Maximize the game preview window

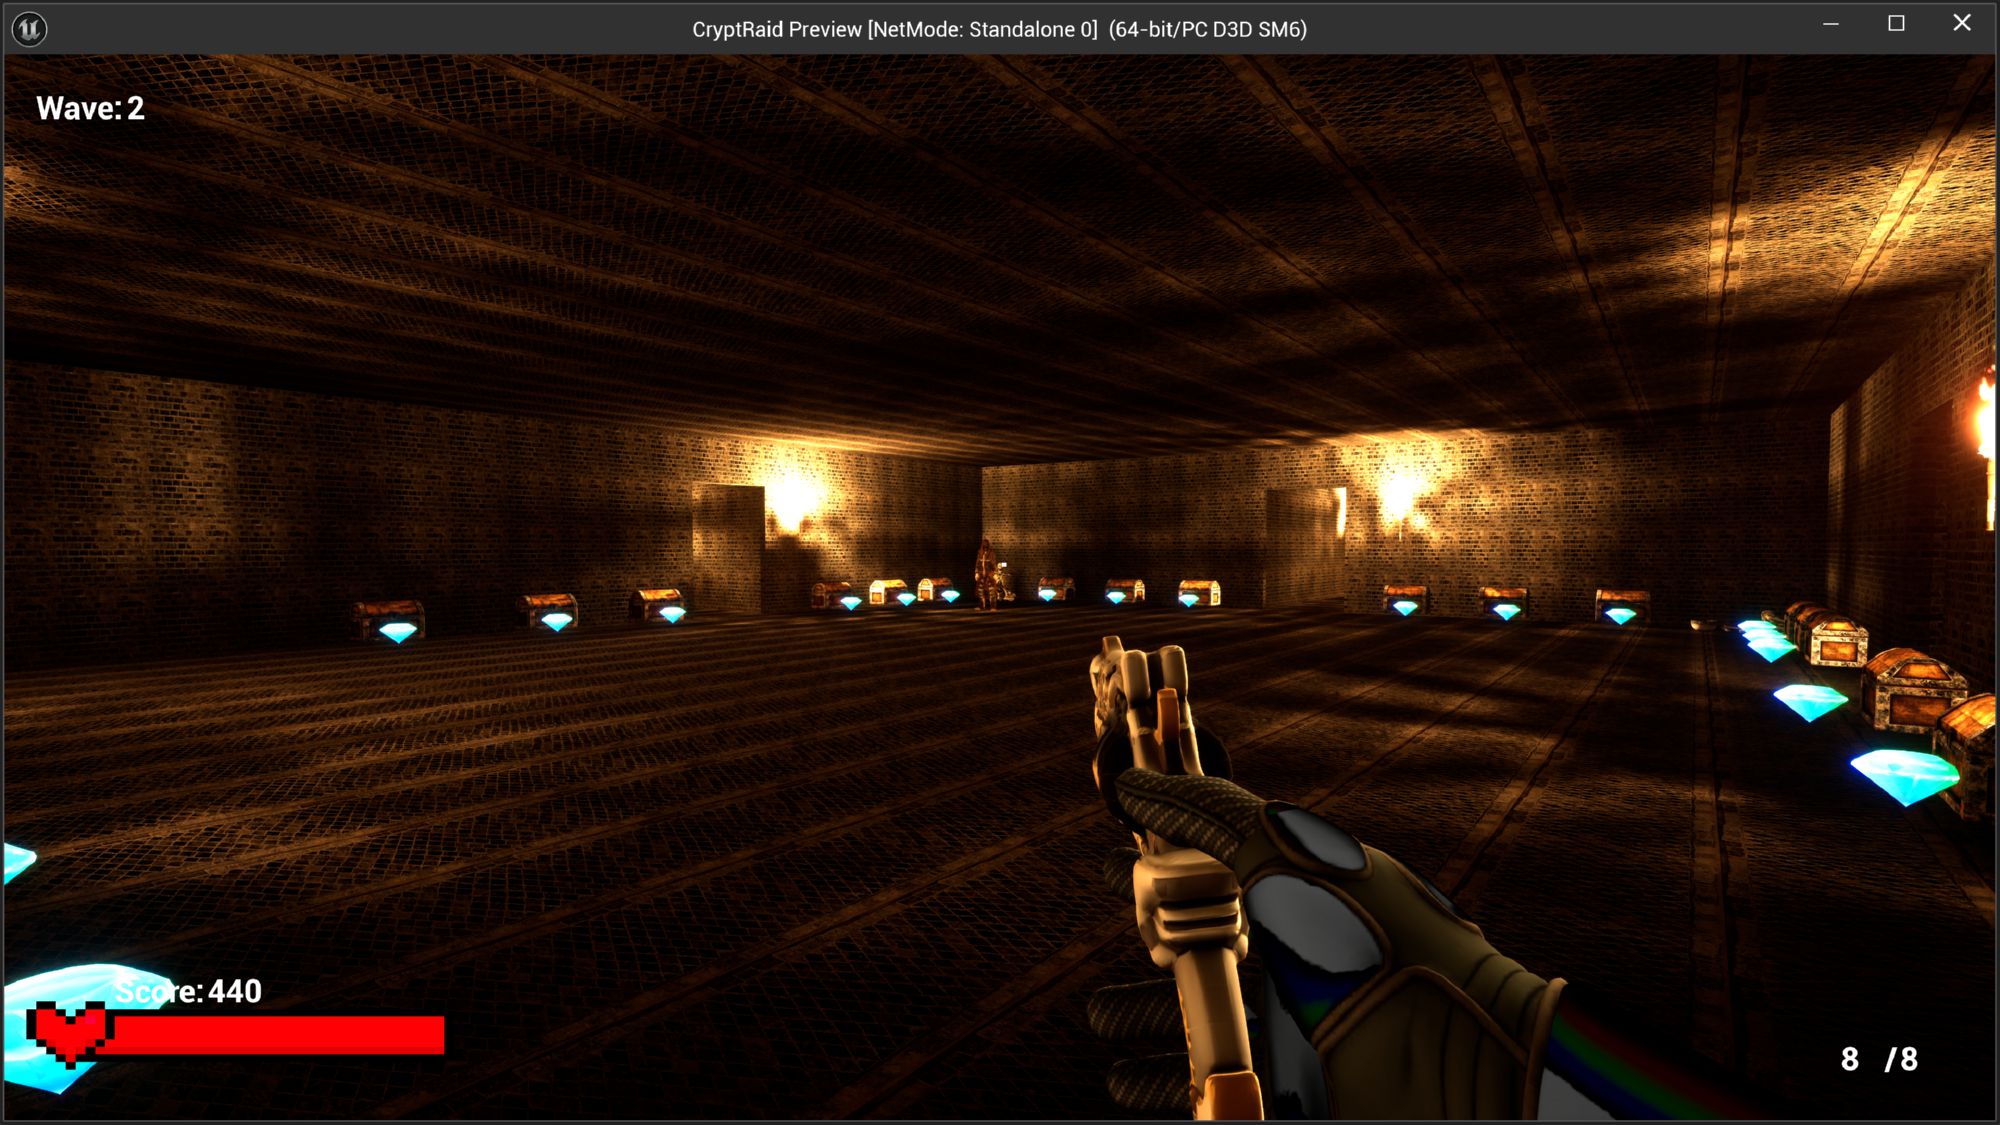pyautogui.click(x=1896, y=24)
